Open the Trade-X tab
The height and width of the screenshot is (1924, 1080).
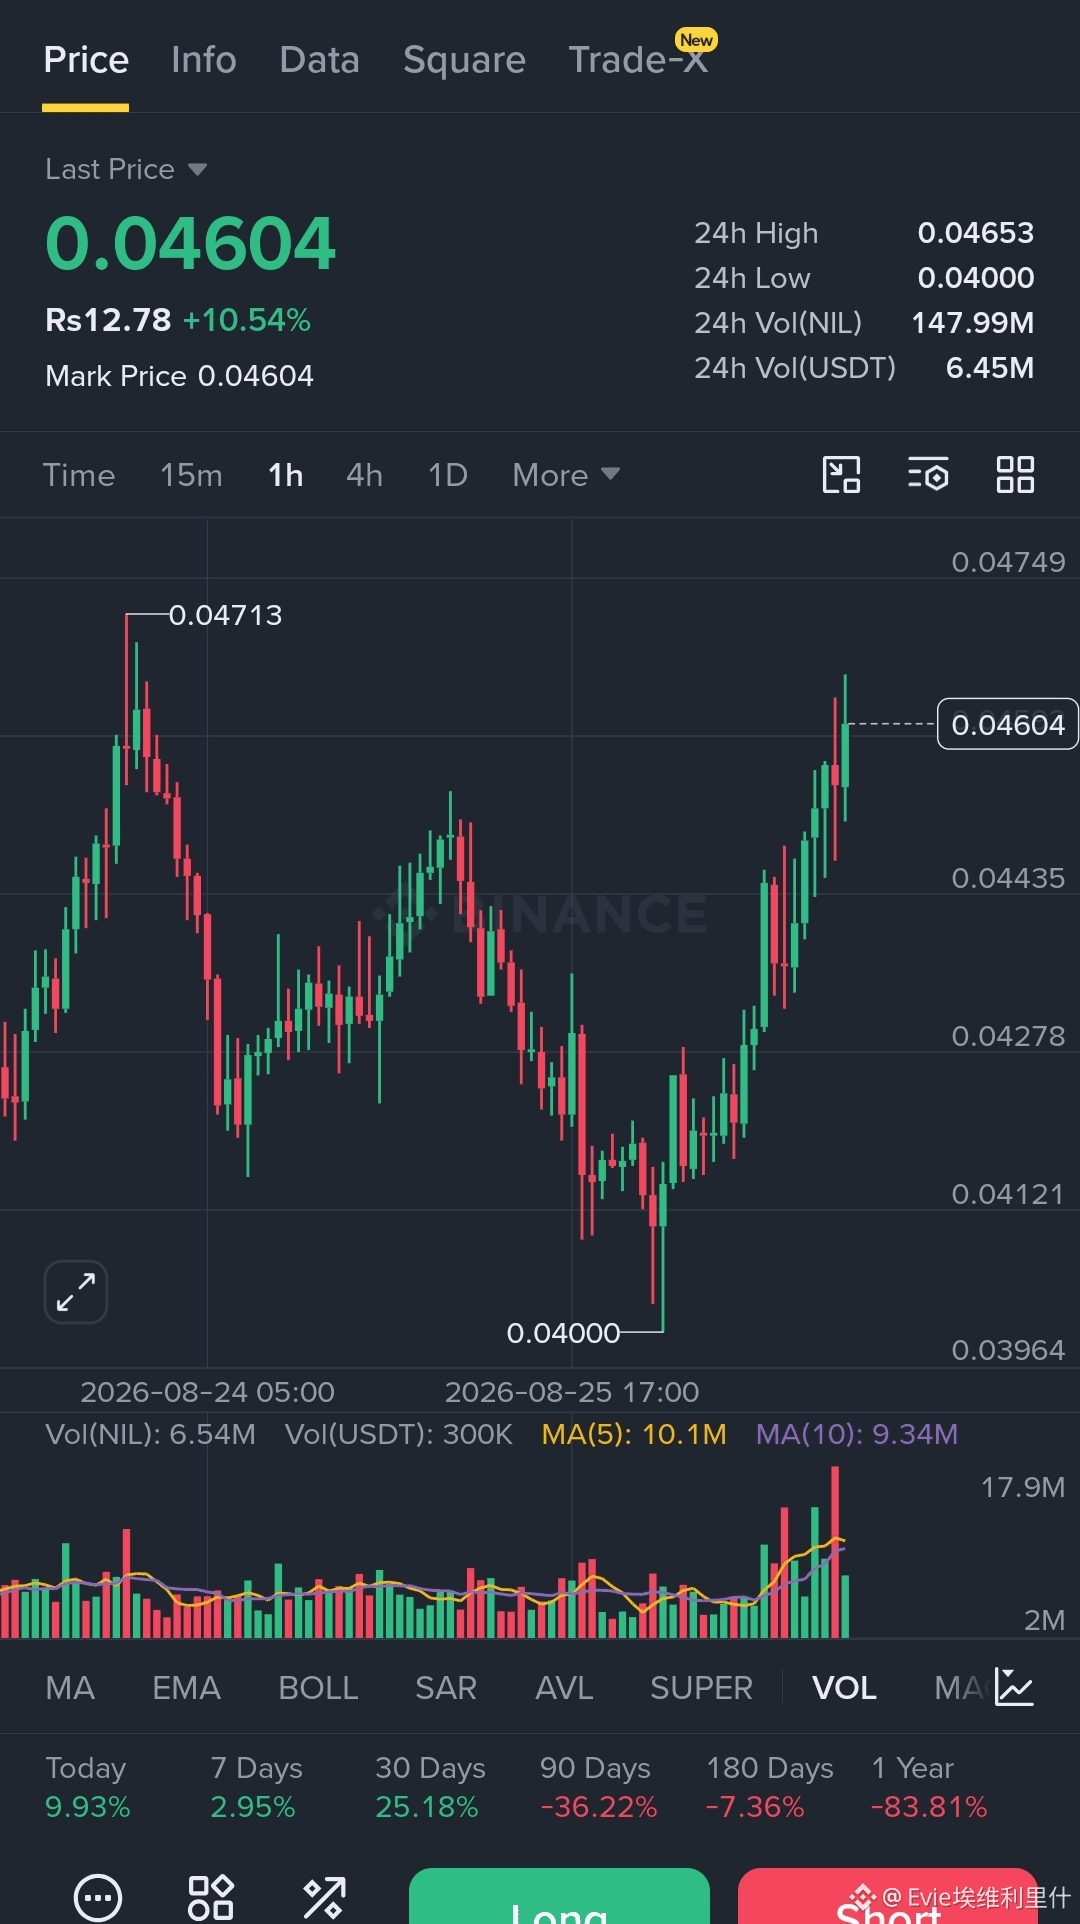[638, 60]
